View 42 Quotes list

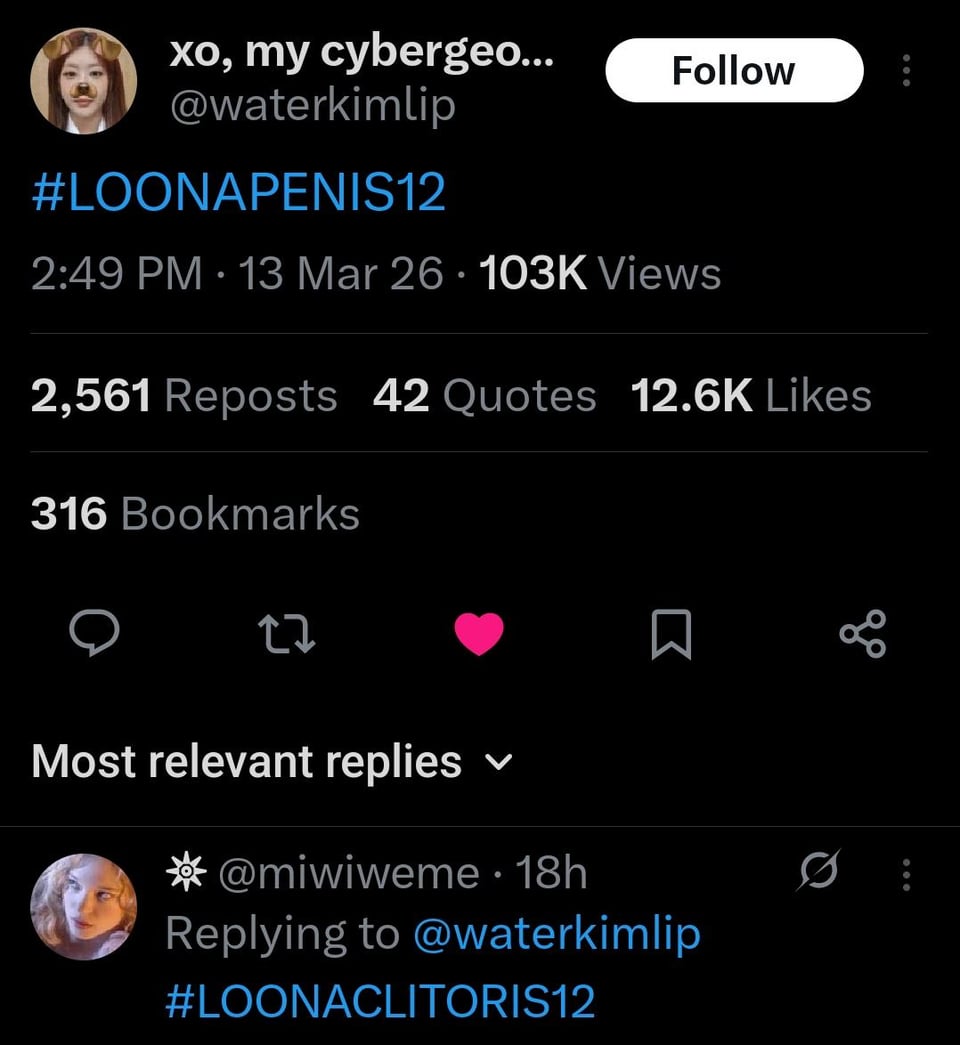pos(484,396)
